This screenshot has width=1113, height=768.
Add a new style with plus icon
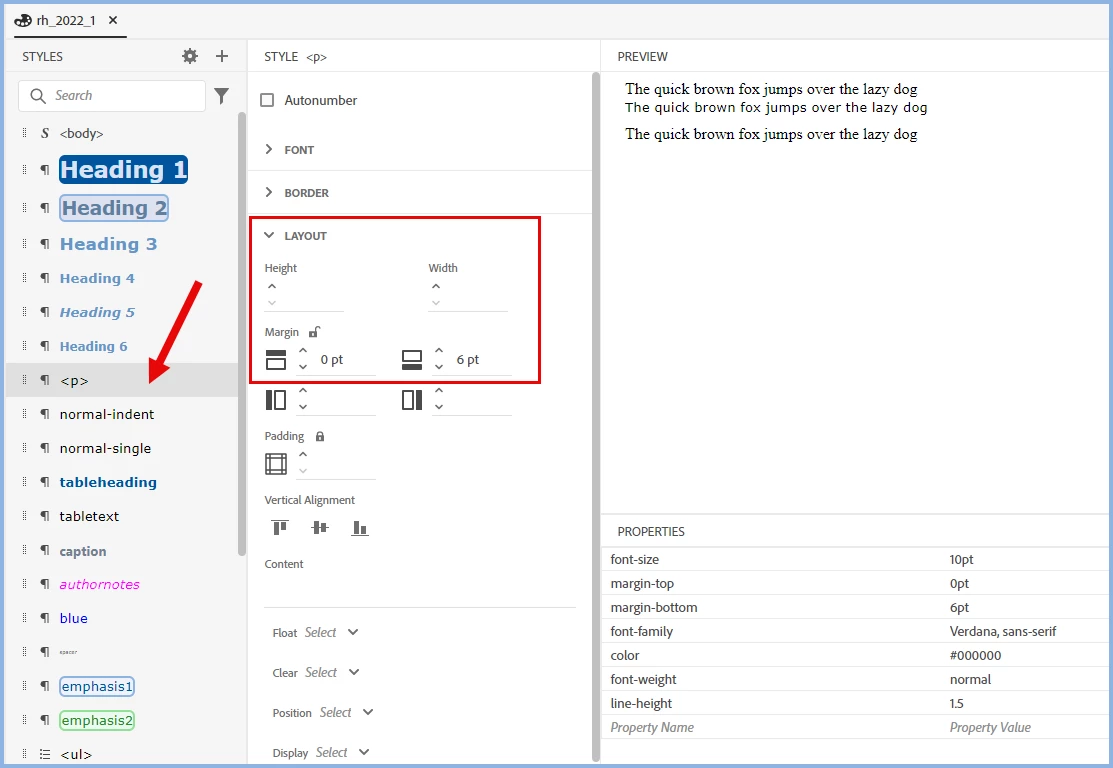[x=221, y=56]
